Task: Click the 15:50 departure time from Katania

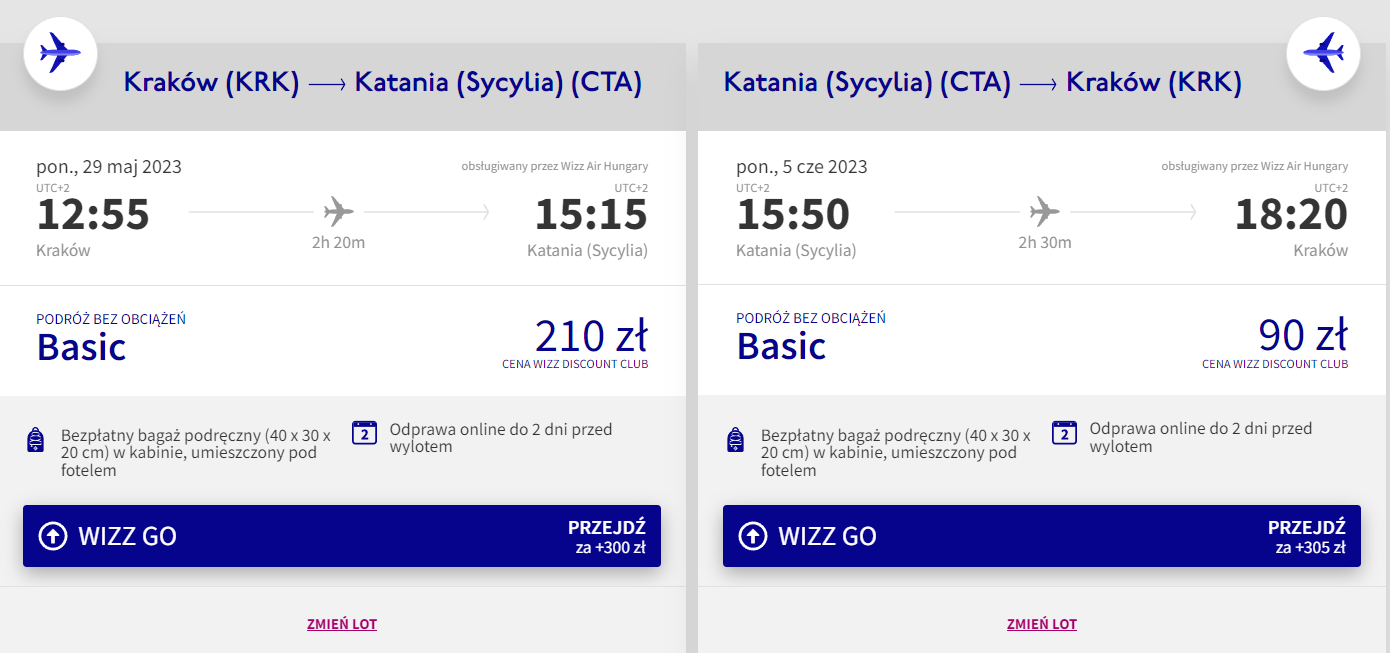Action: (x=793, y=214)
